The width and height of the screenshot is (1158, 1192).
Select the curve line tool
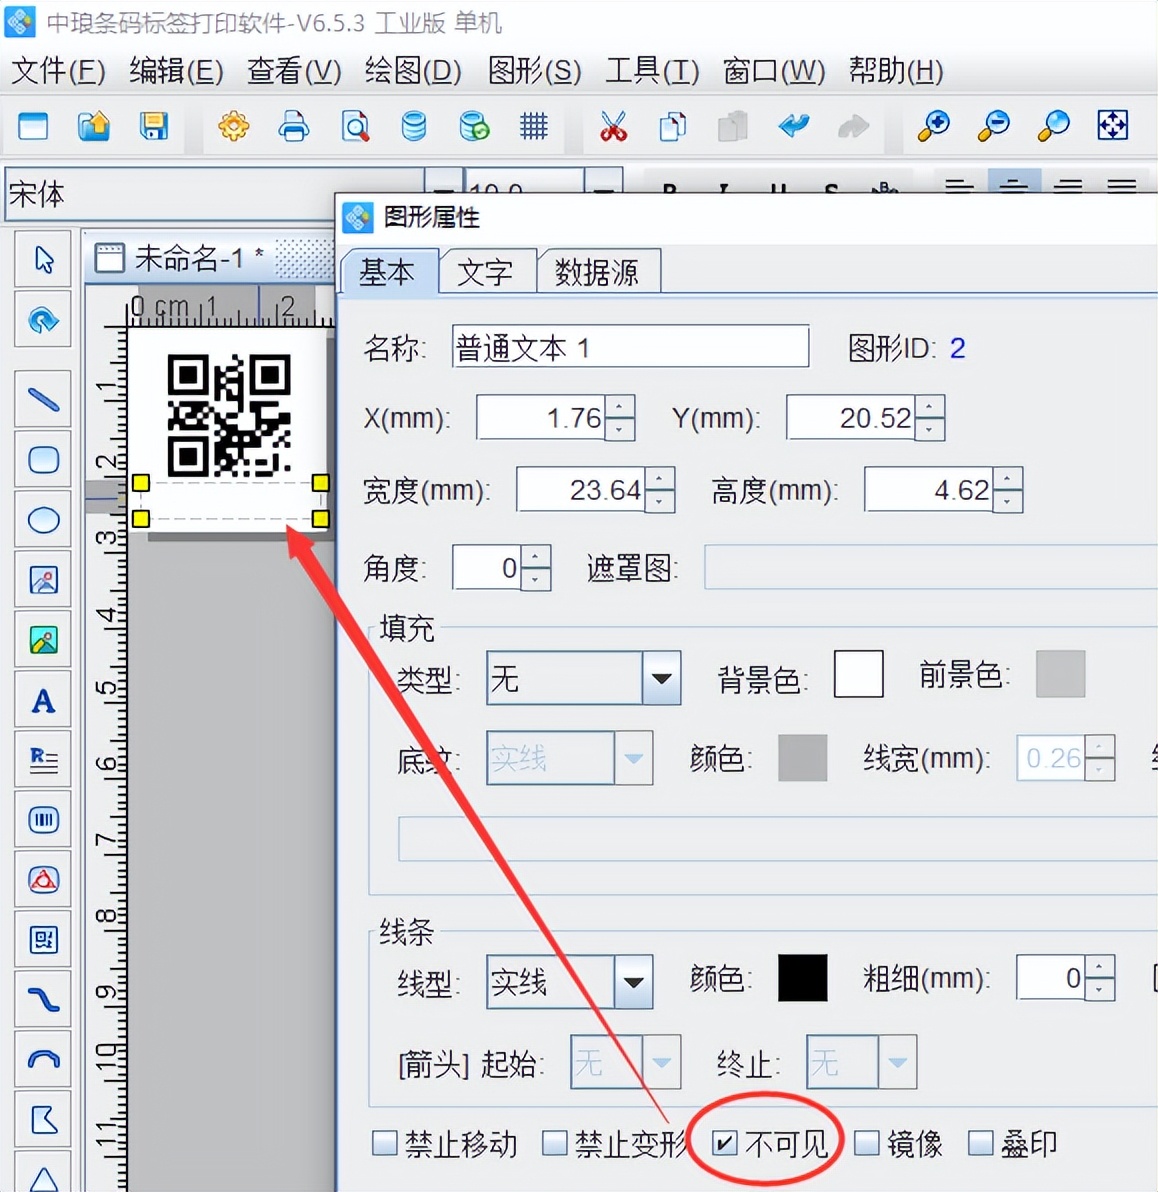pos(43,999)
